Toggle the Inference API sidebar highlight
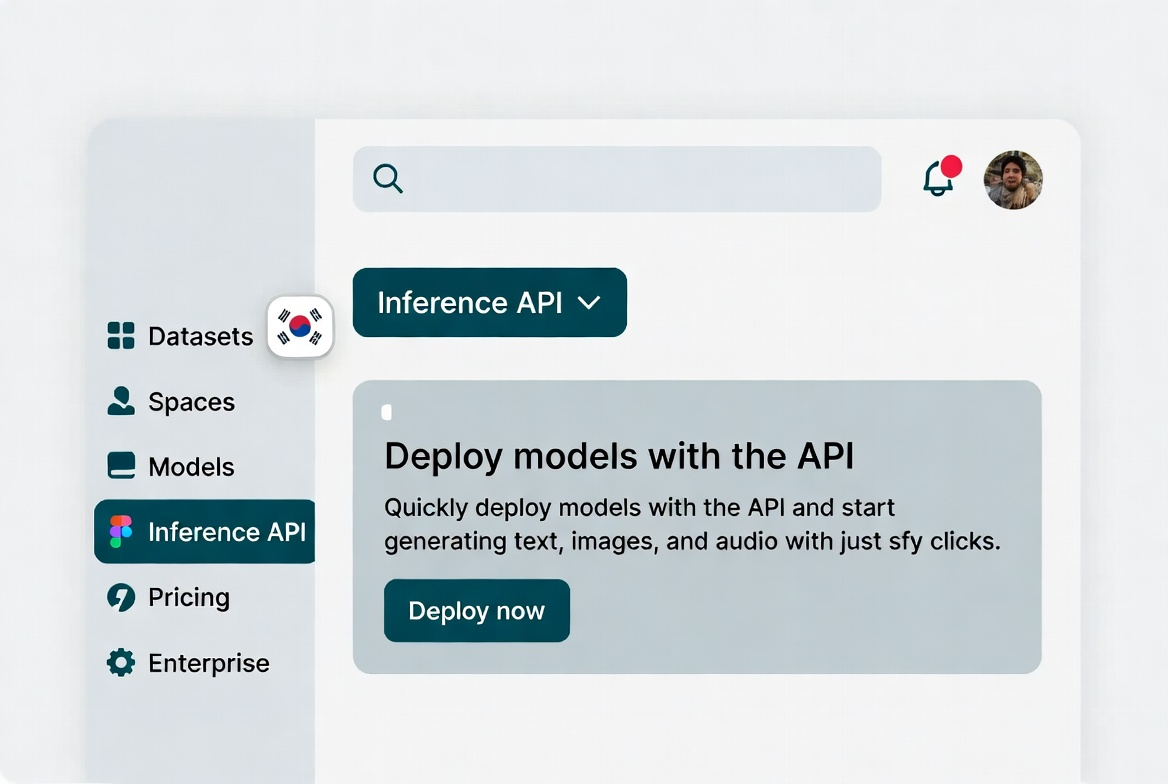 pos(204,531)
